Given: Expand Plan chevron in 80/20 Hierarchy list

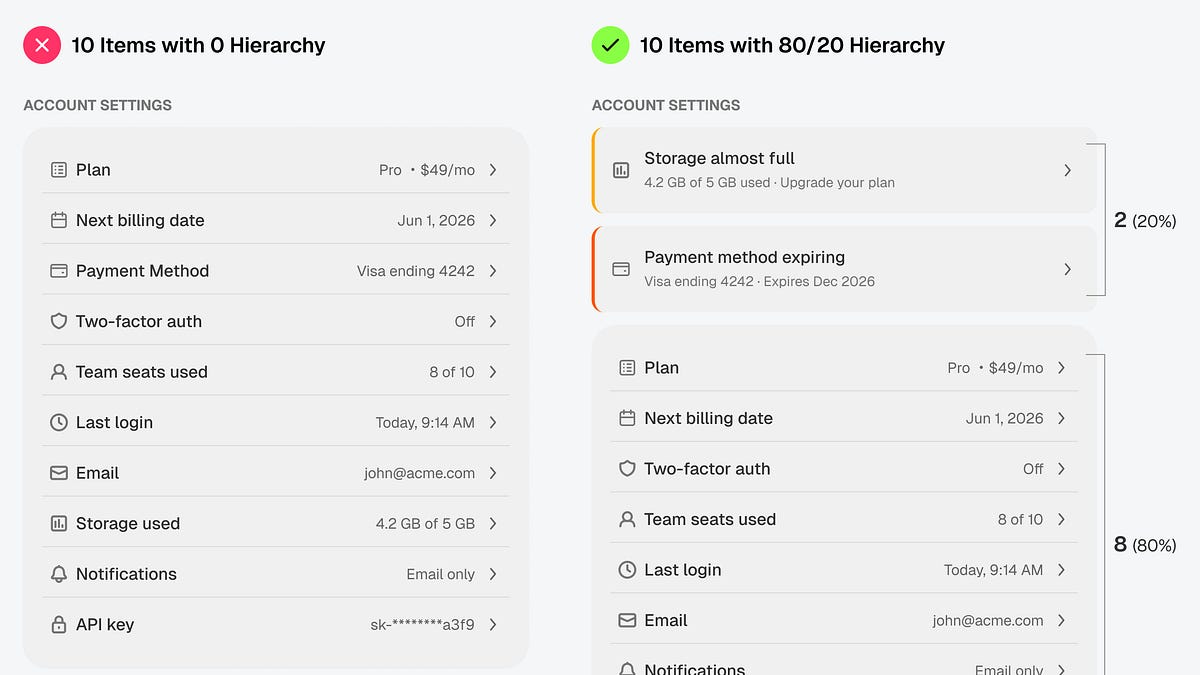Looking at the screenshot, I should tap(1061, 368).
